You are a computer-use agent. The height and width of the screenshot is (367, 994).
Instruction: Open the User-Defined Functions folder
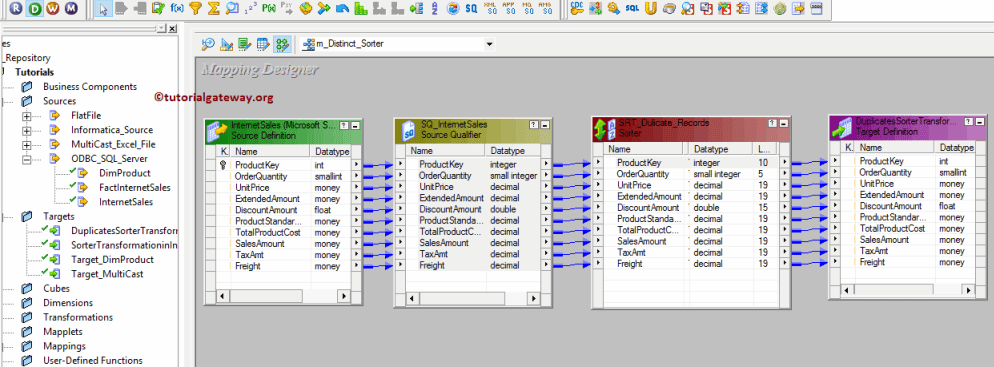(93, 361)
